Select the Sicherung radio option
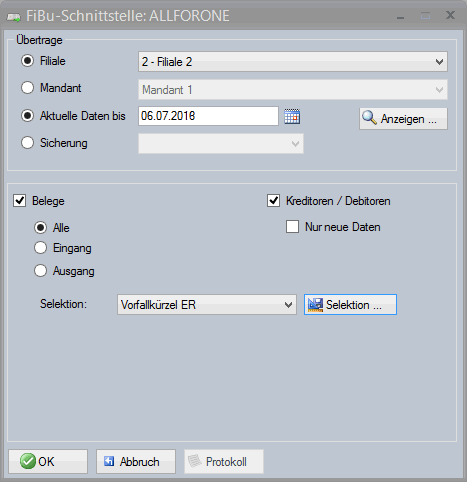This screenshot has width=467, height=482. point(27,143)
